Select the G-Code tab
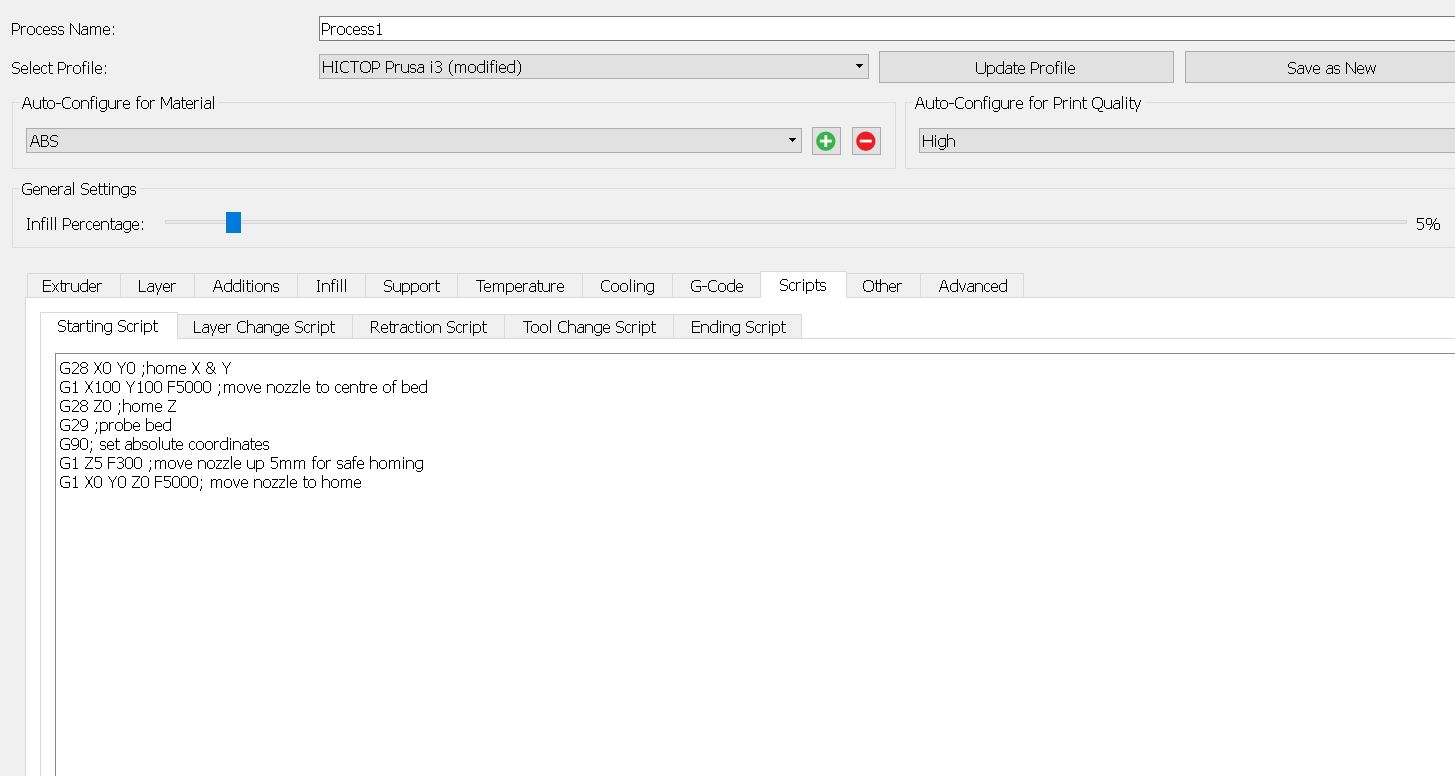Screen dimensions: 1455x776 tap(717, 286)
